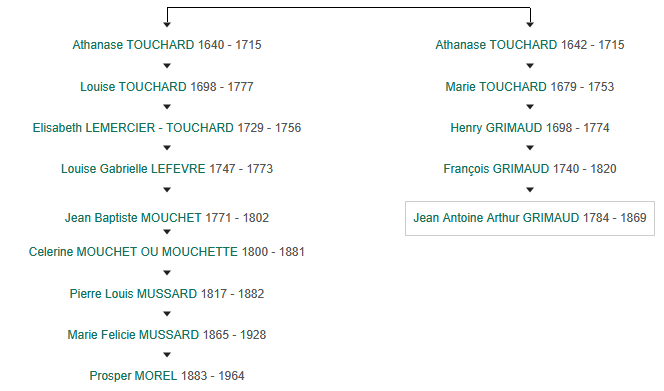
Task: Click Louise TOUCHARD 1698 - 1777
Action: (x=167, y=86)
